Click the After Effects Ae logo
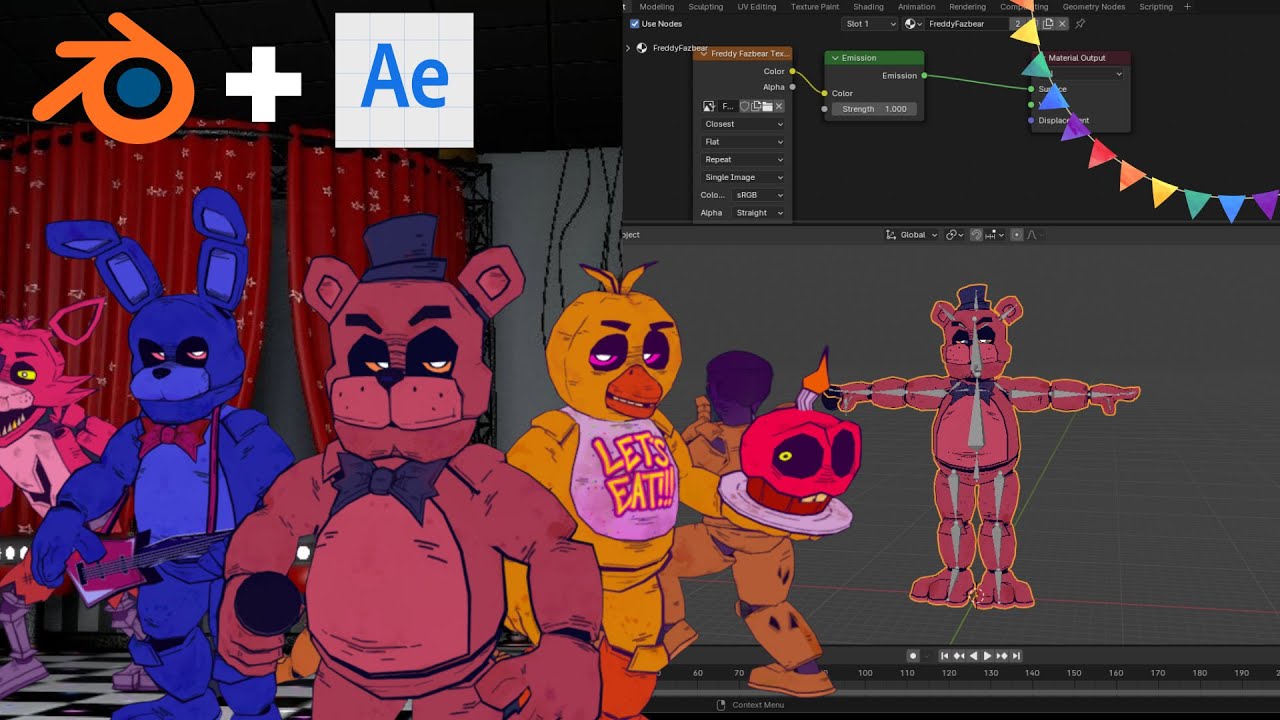1280x720 pixels. click(404, 80)
